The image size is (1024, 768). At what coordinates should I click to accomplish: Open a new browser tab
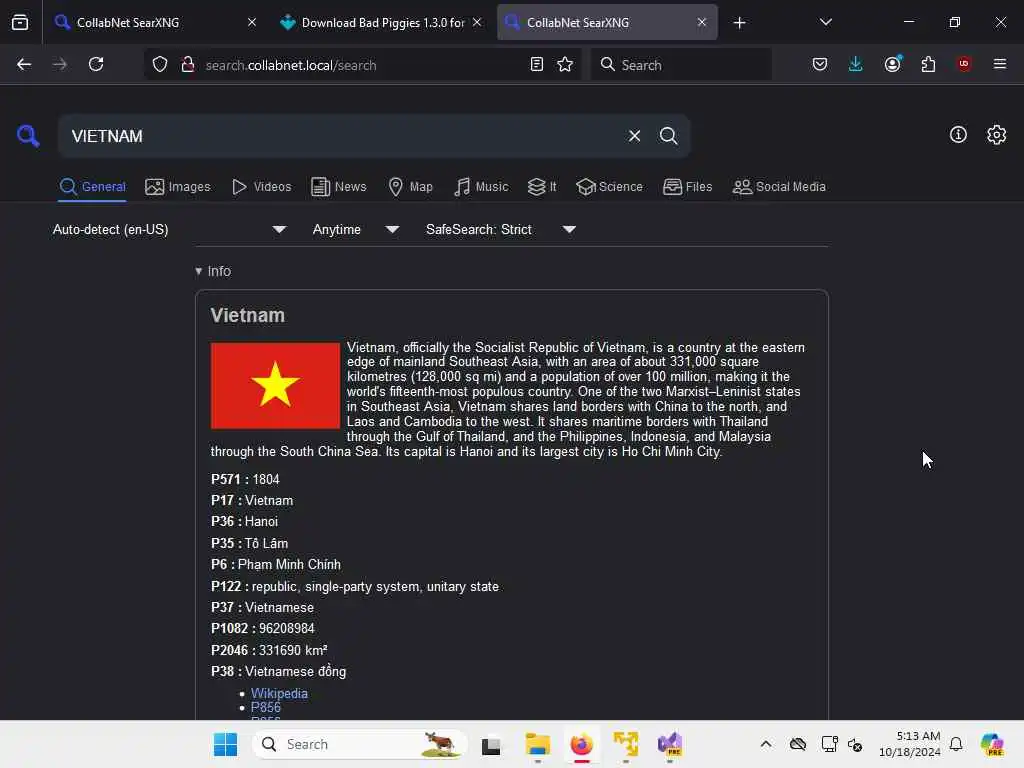pos(739,23)
